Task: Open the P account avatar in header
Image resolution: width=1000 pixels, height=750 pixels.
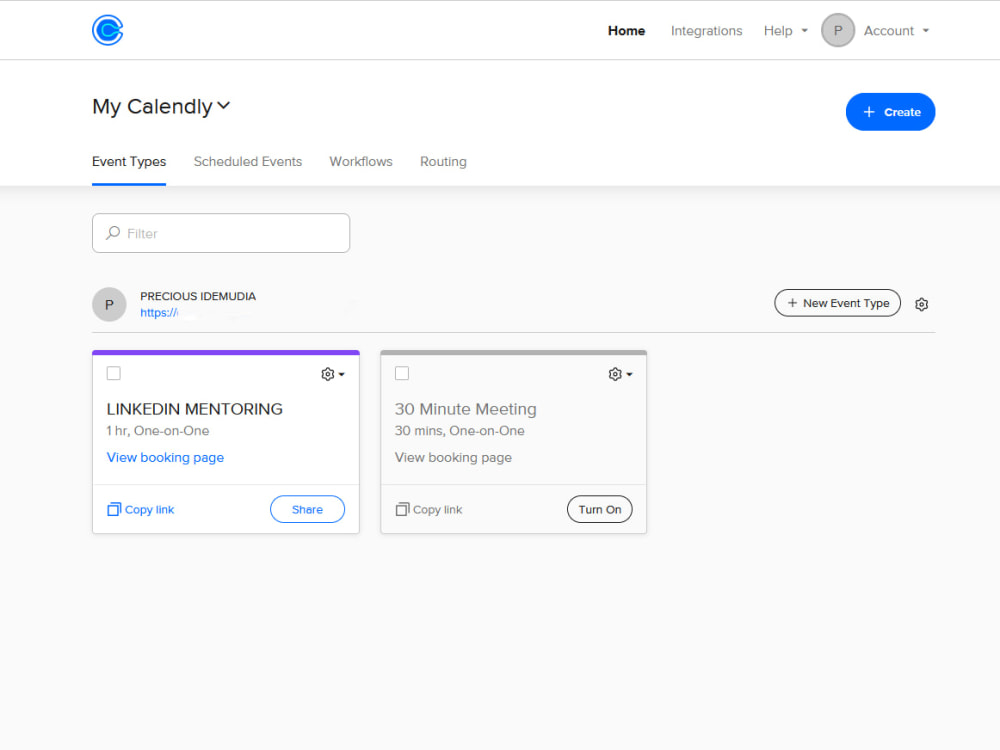Action: tap(837, 30)
